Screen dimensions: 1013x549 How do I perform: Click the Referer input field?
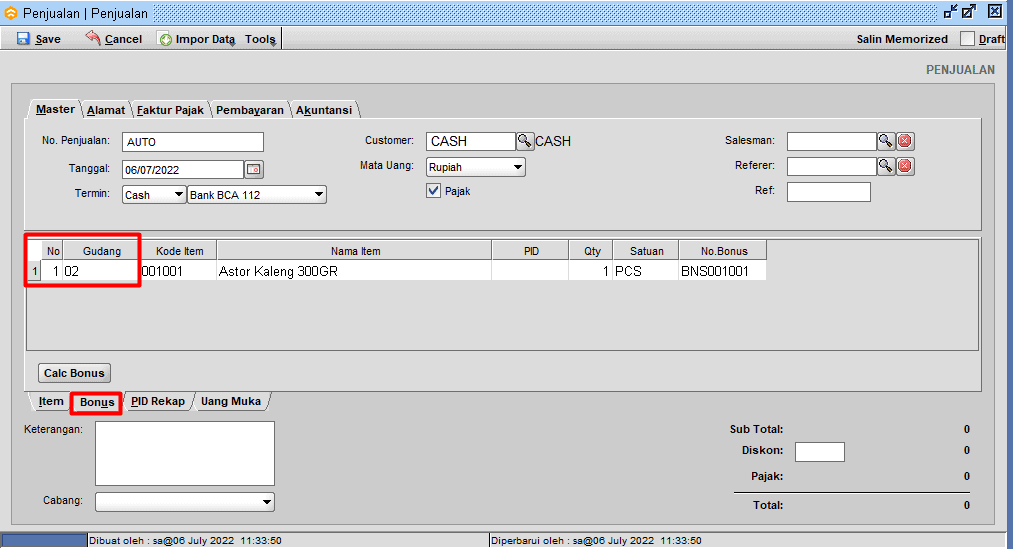[x=831, y=167]
